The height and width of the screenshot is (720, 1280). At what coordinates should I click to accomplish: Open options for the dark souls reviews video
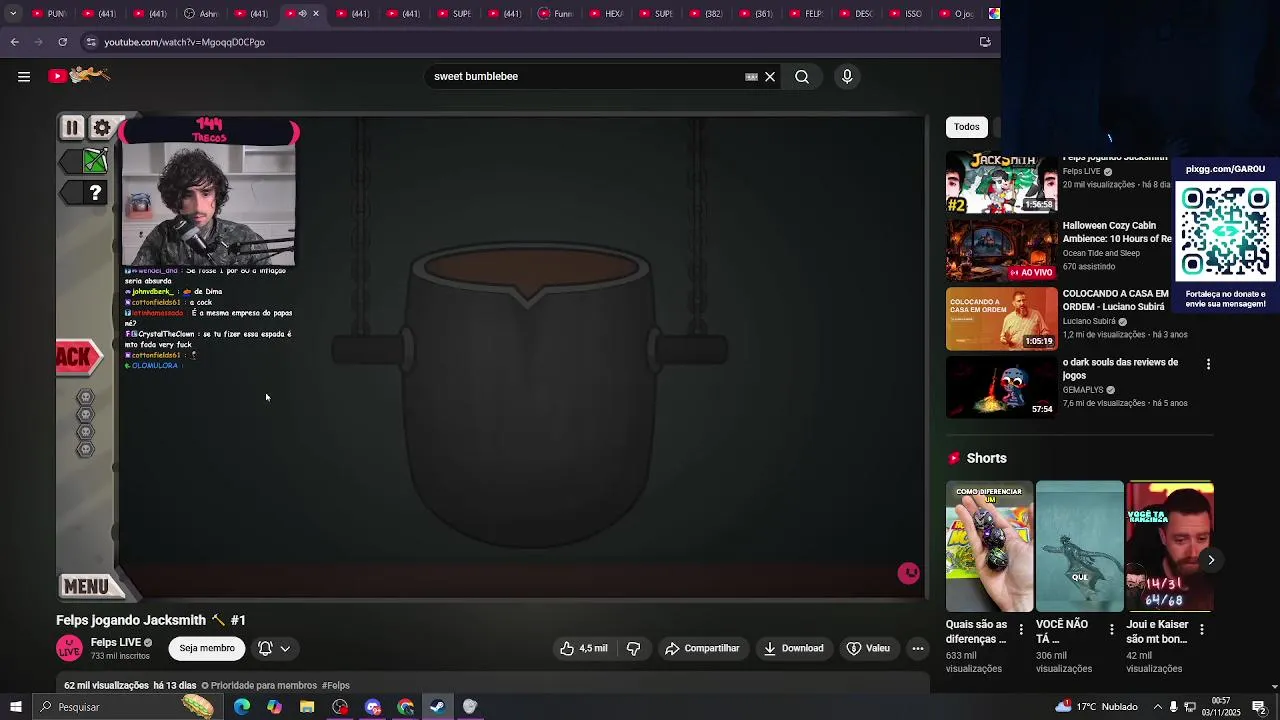(1208, 364)
